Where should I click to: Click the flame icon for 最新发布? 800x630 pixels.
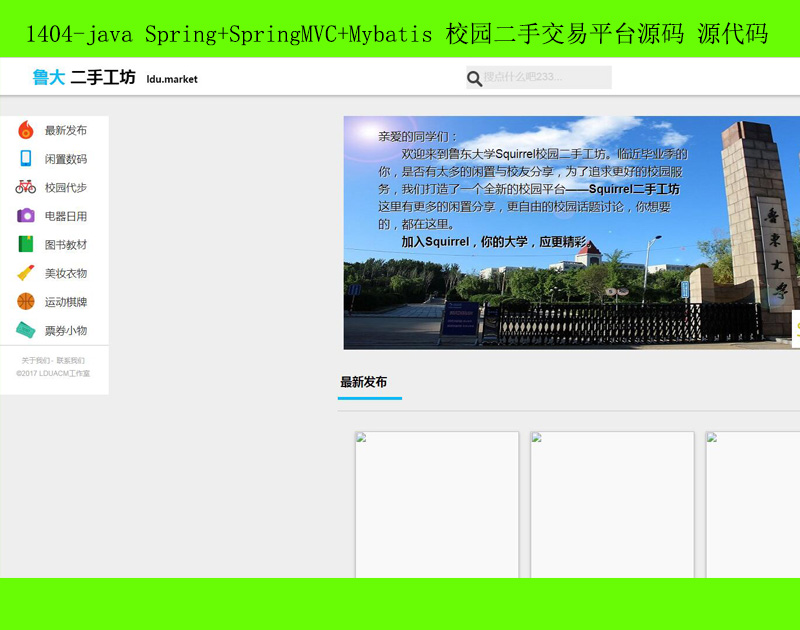[x=26, y=130]
